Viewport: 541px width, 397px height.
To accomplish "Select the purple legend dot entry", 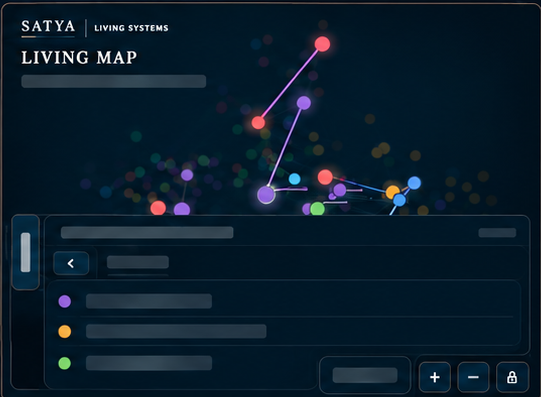I will 65,301.
